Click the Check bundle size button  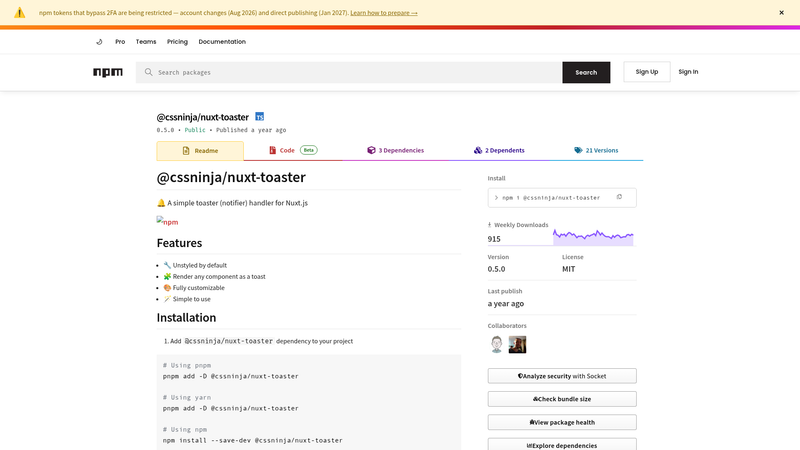point(562,399)
